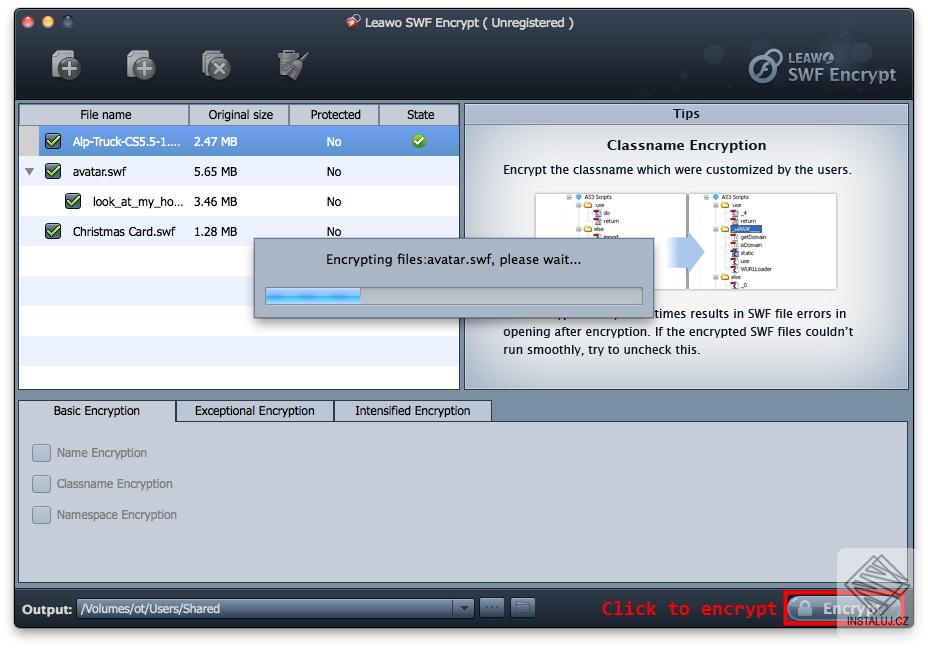
Task: Sort by State column header
Action: (x=420, y=115)
